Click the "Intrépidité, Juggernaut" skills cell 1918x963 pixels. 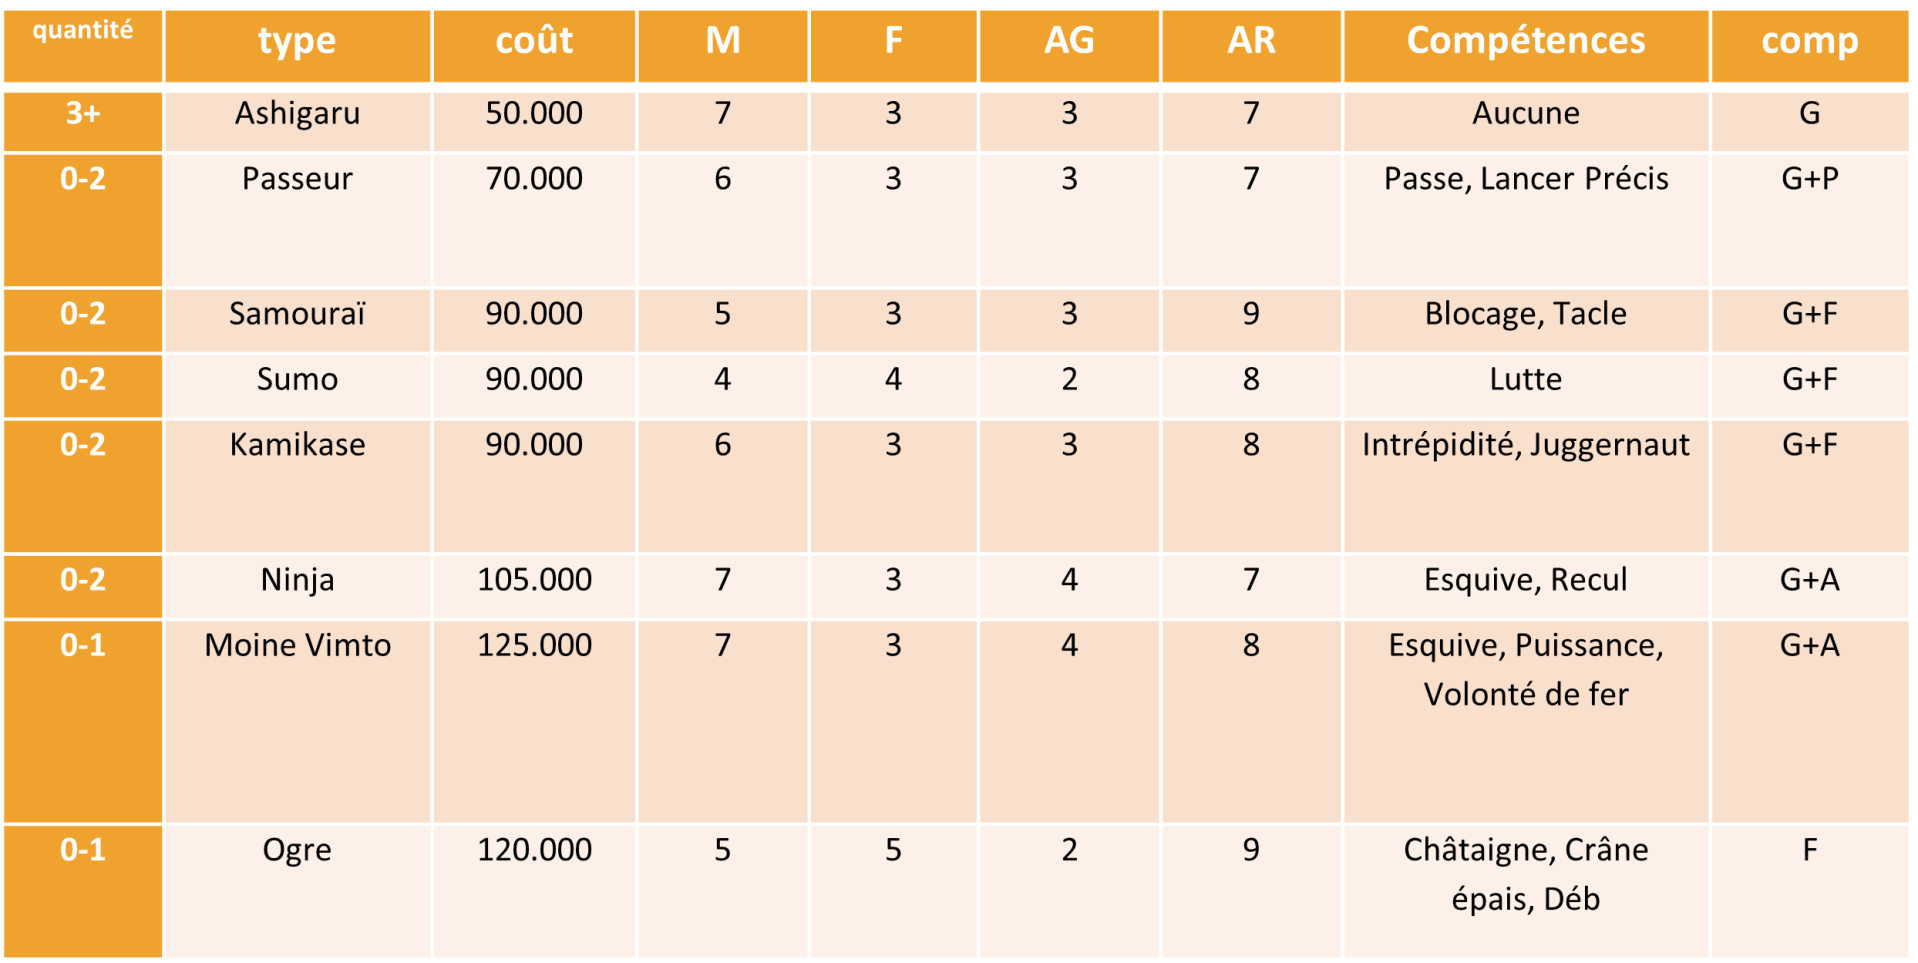pos(1525,445)
